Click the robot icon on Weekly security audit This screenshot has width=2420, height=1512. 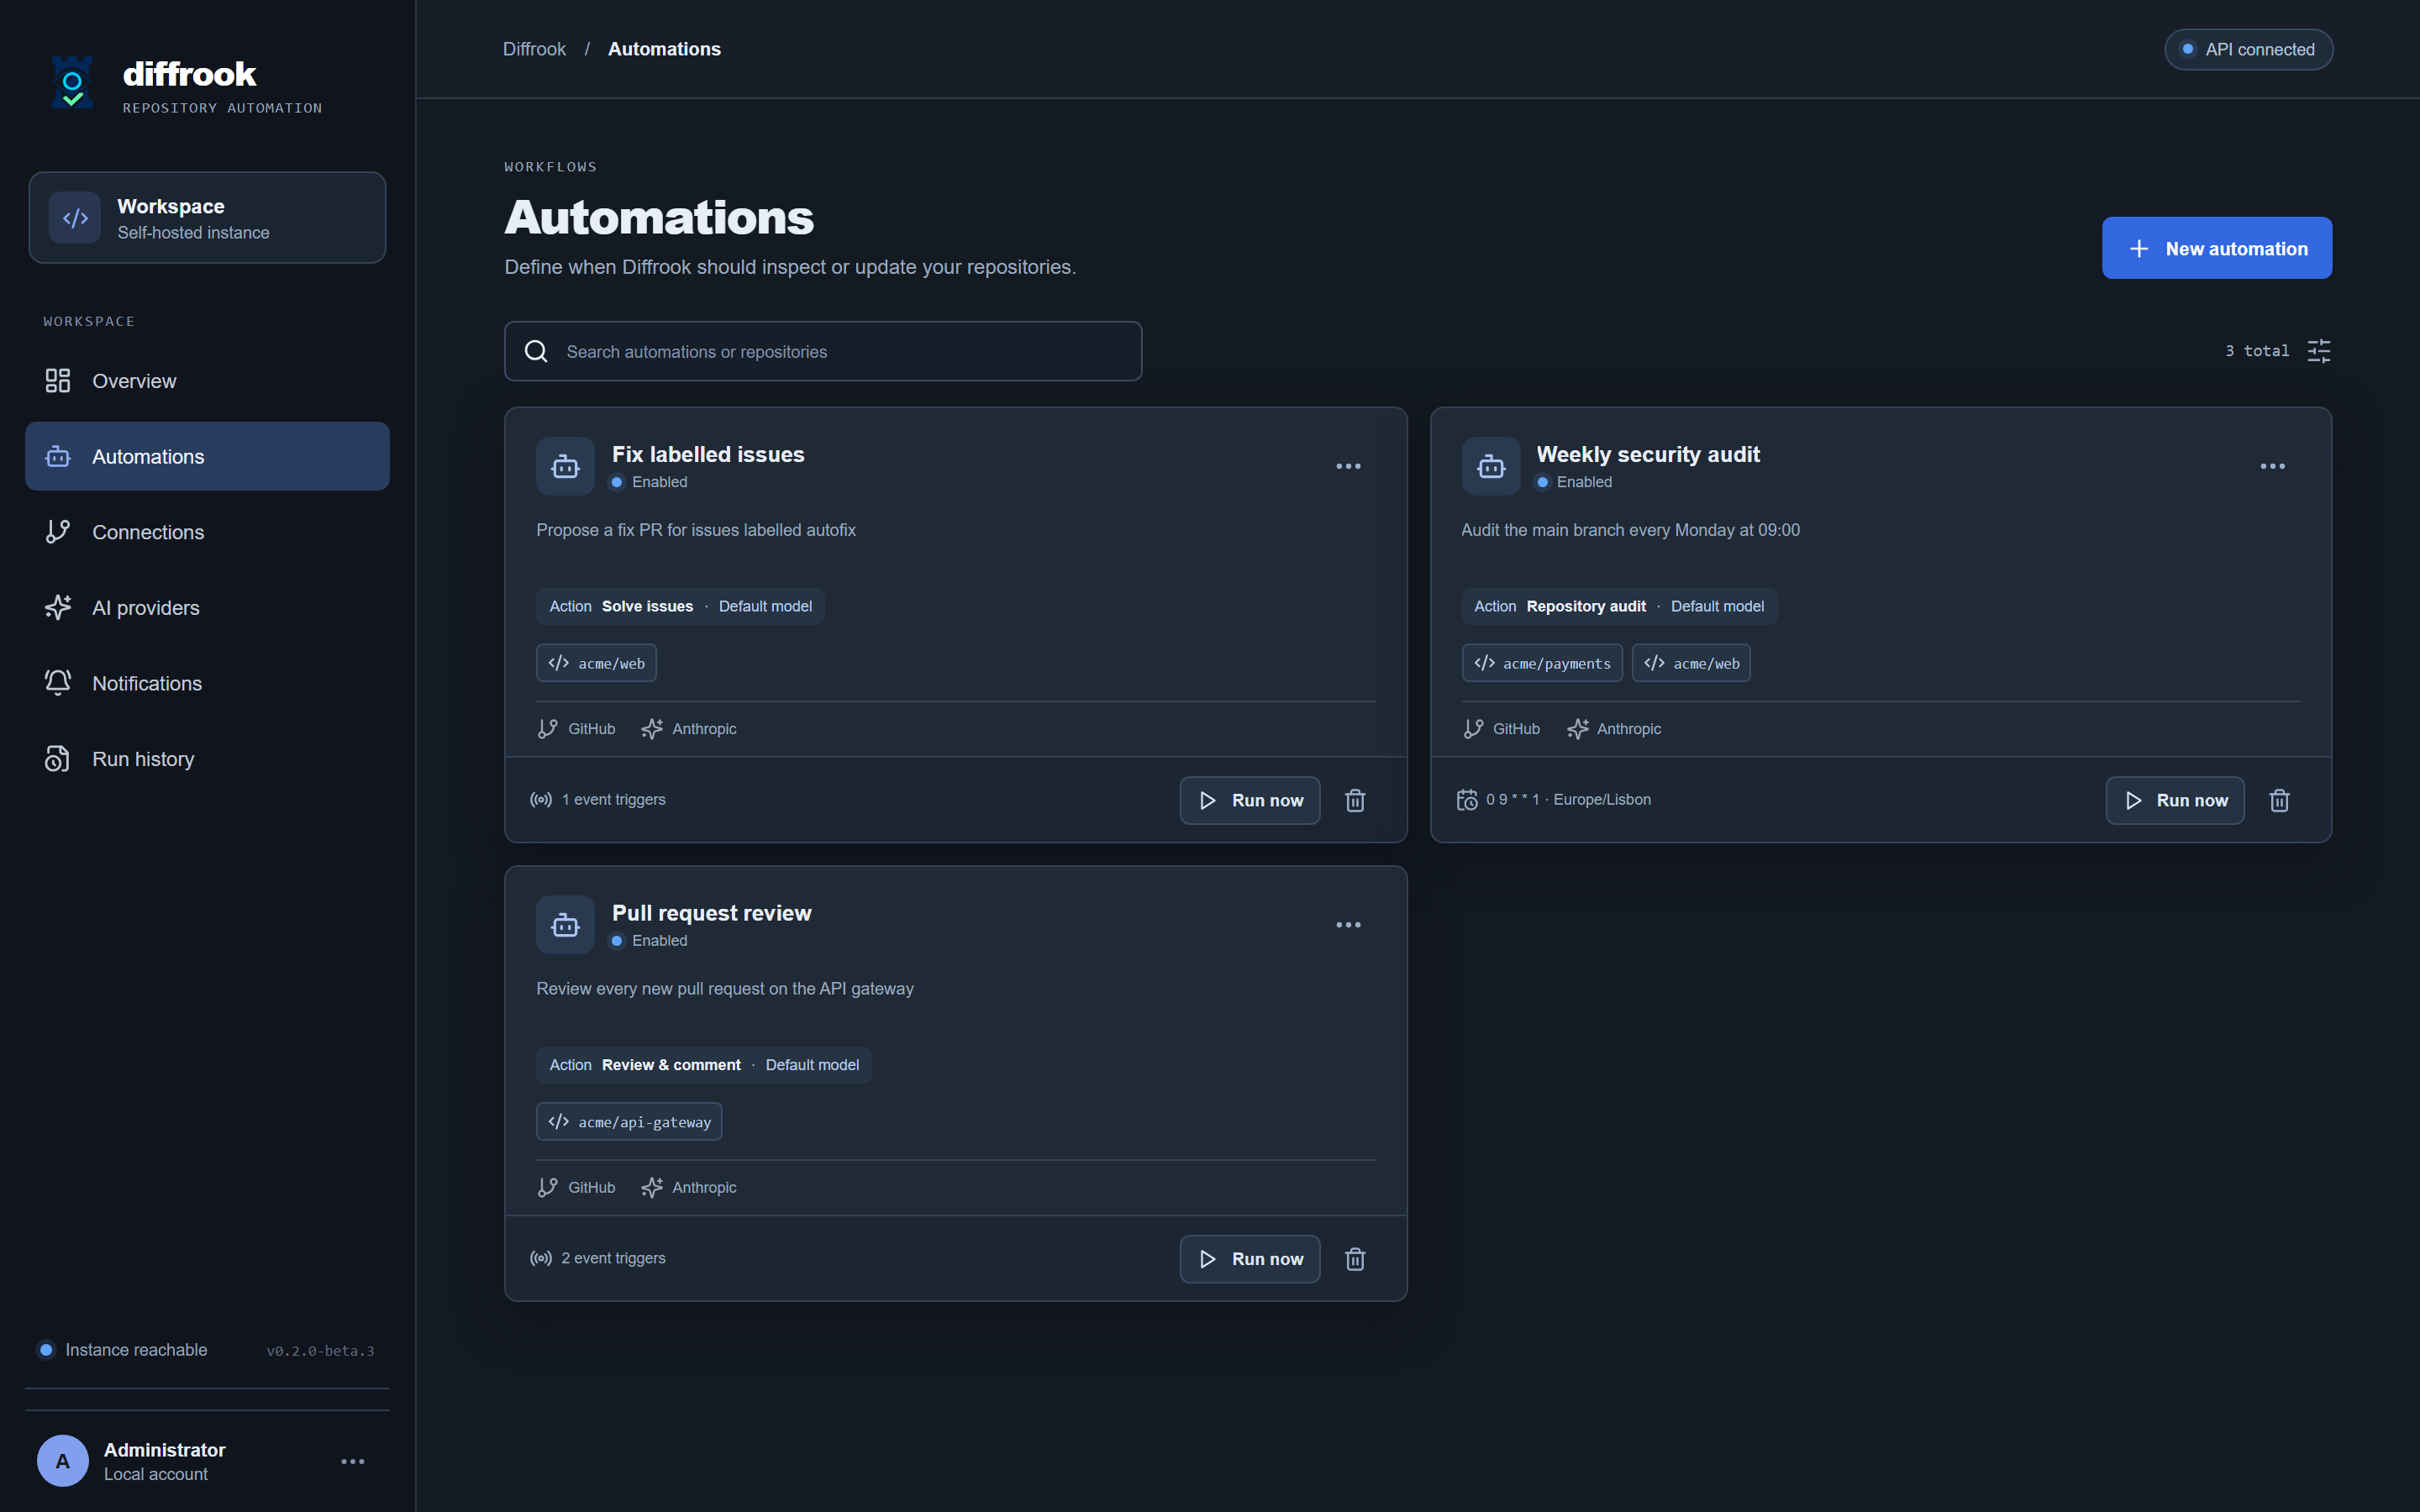pyautogui.click(x=1490, y=466)
